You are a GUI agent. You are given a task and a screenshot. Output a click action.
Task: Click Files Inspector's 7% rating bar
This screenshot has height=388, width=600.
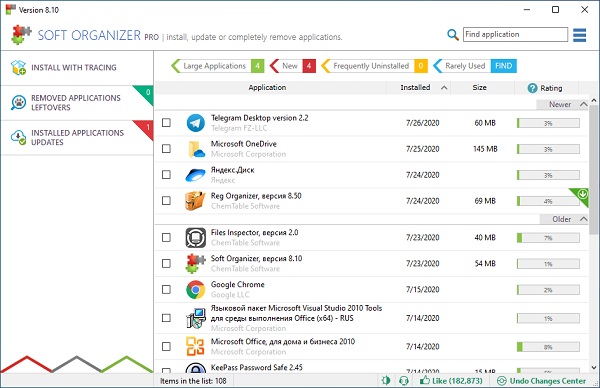tap(548, 238)
